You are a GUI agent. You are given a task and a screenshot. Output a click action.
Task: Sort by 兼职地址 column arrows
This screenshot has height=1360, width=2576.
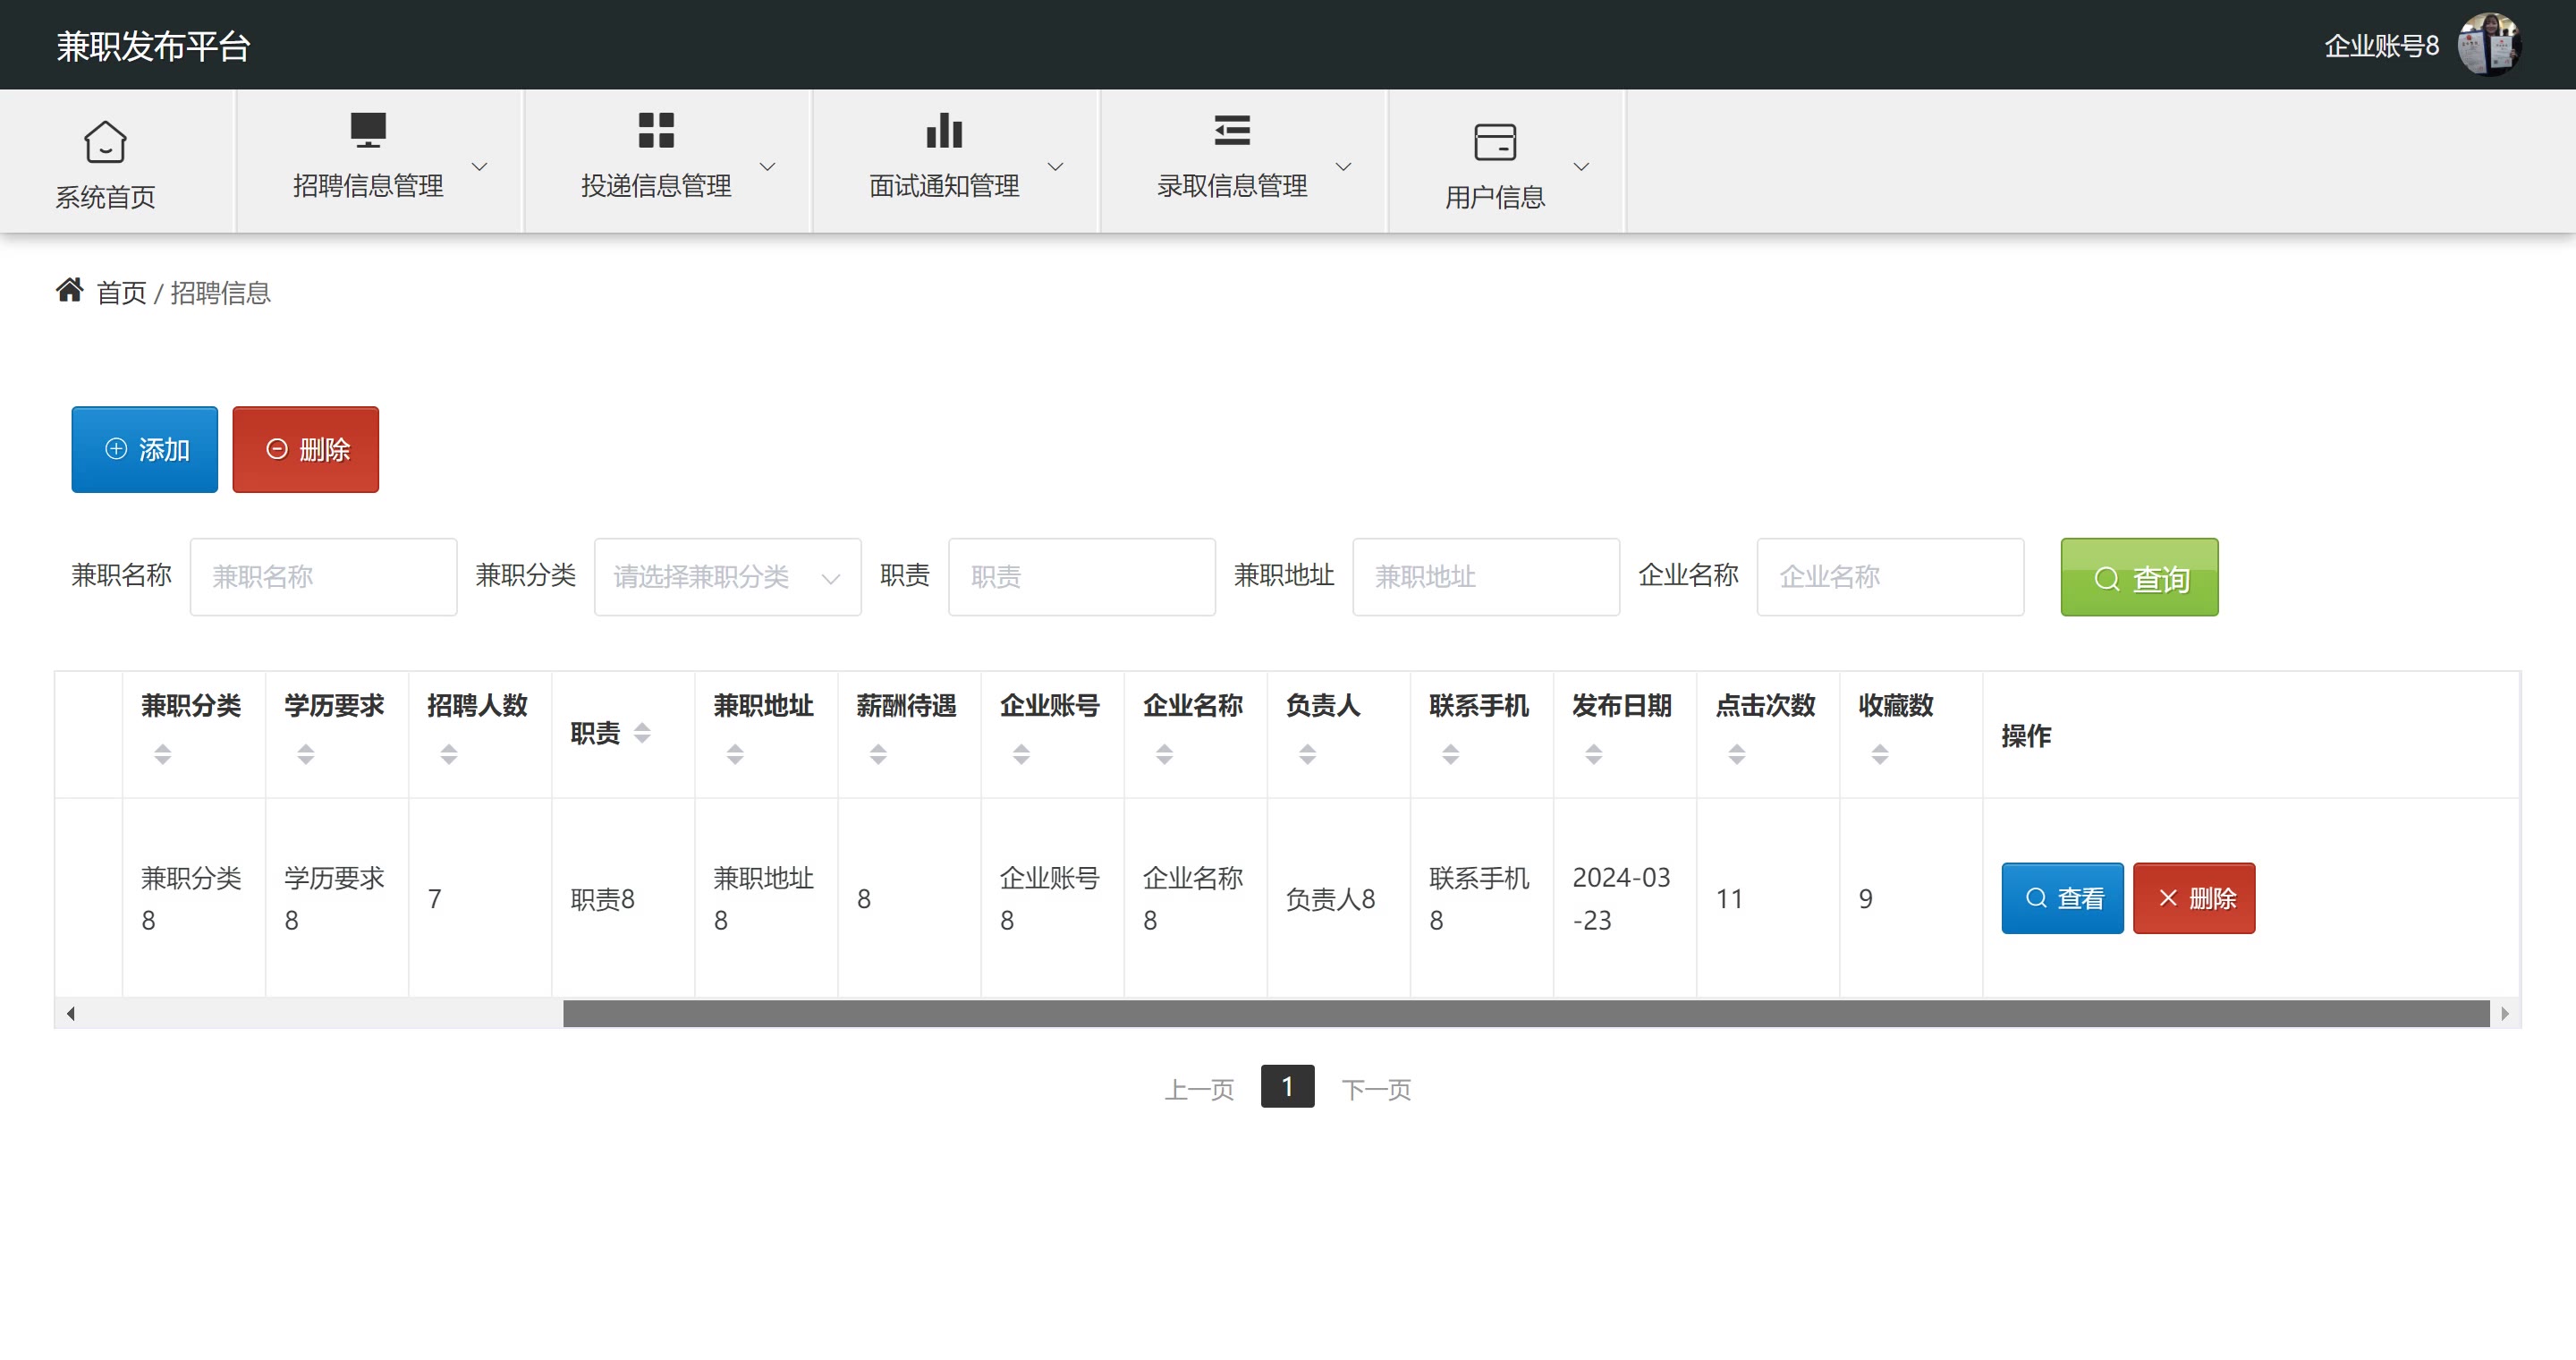[x=735, y=754]
